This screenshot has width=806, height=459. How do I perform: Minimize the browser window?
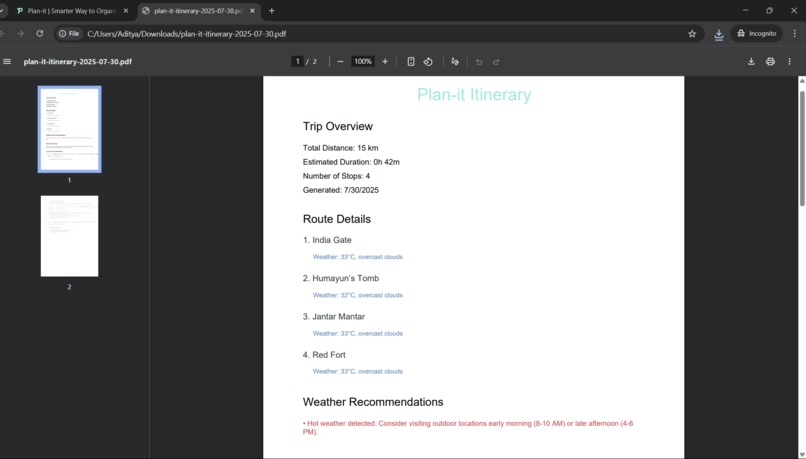tap(745, 10)
